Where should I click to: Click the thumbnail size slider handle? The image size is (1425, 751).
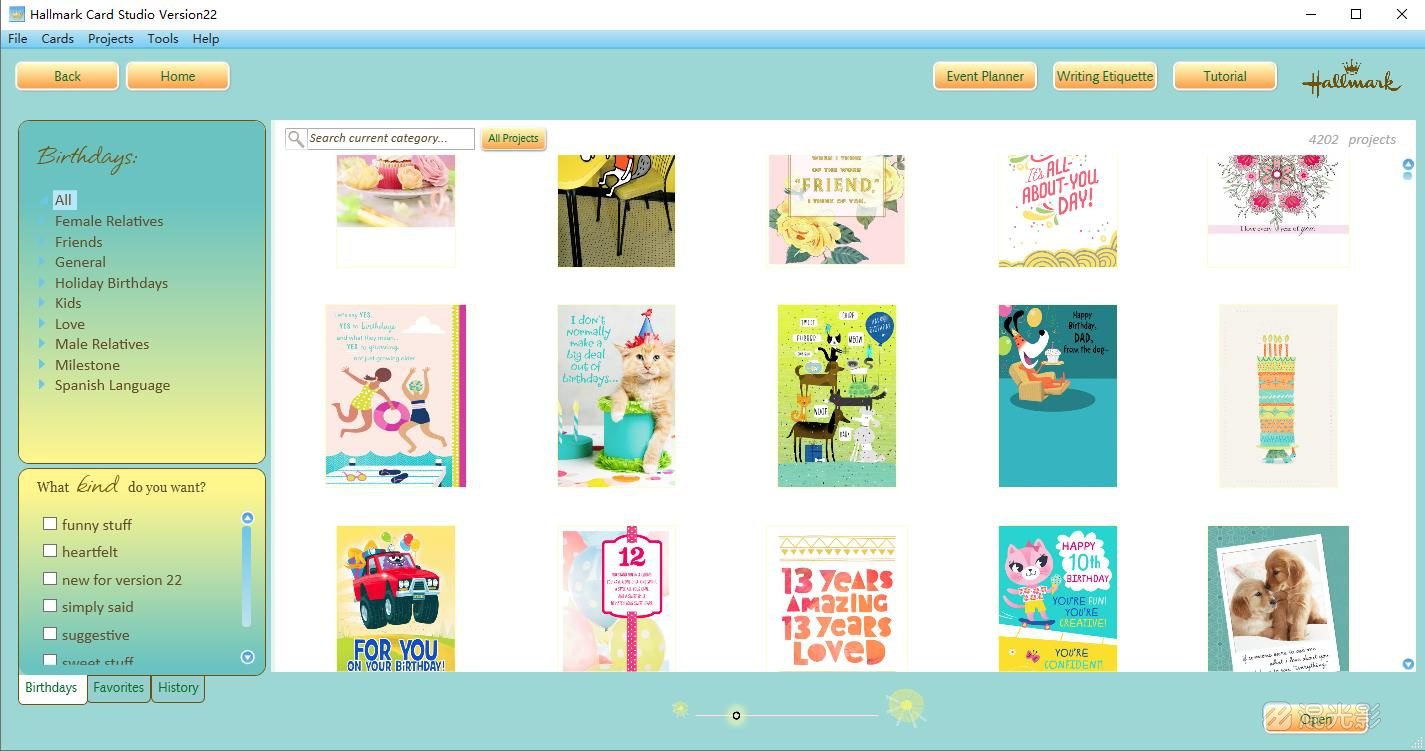pyautogui.click(x=736, y=715)
